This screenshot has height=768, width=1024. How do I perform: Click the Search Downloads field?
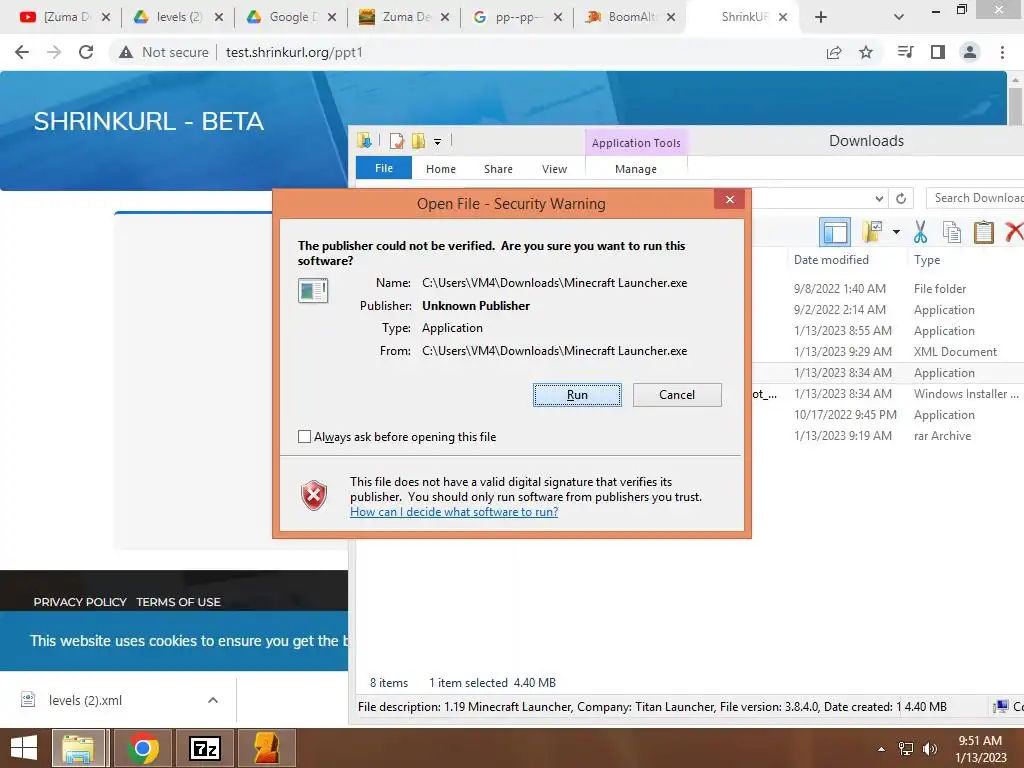(975, 198)
